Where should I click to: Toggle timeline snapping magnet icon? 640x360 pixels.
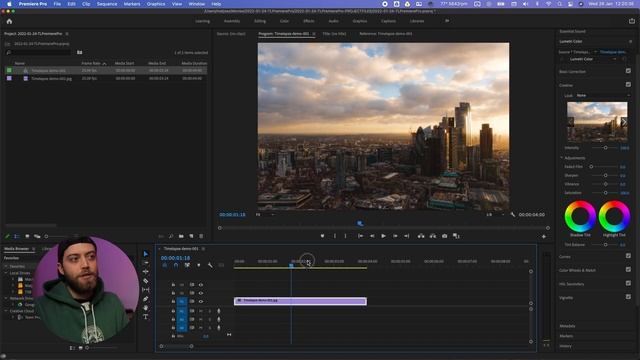point(176,265)
